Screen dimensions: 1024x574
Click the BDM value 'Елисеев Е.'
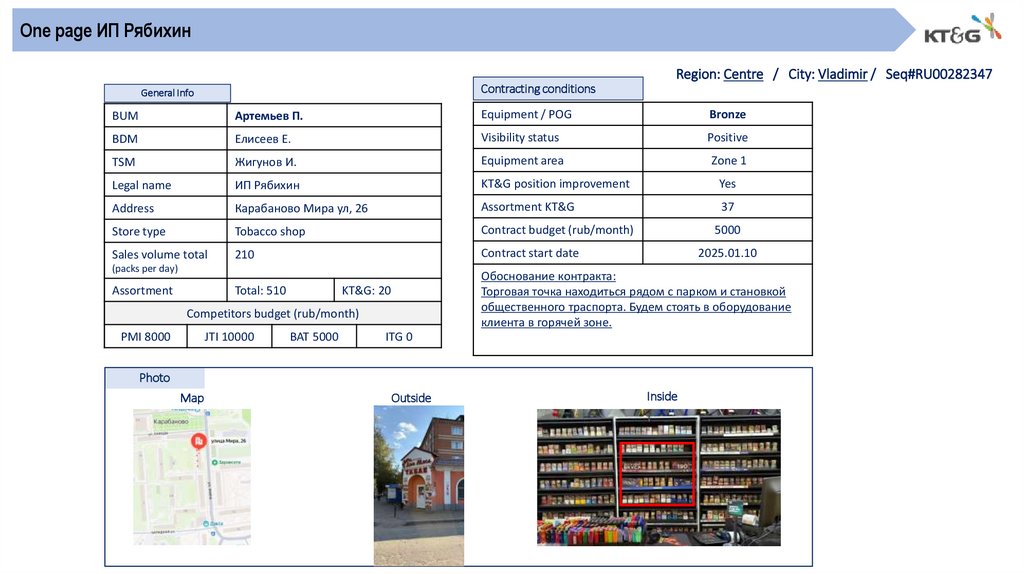pos(263,139)
